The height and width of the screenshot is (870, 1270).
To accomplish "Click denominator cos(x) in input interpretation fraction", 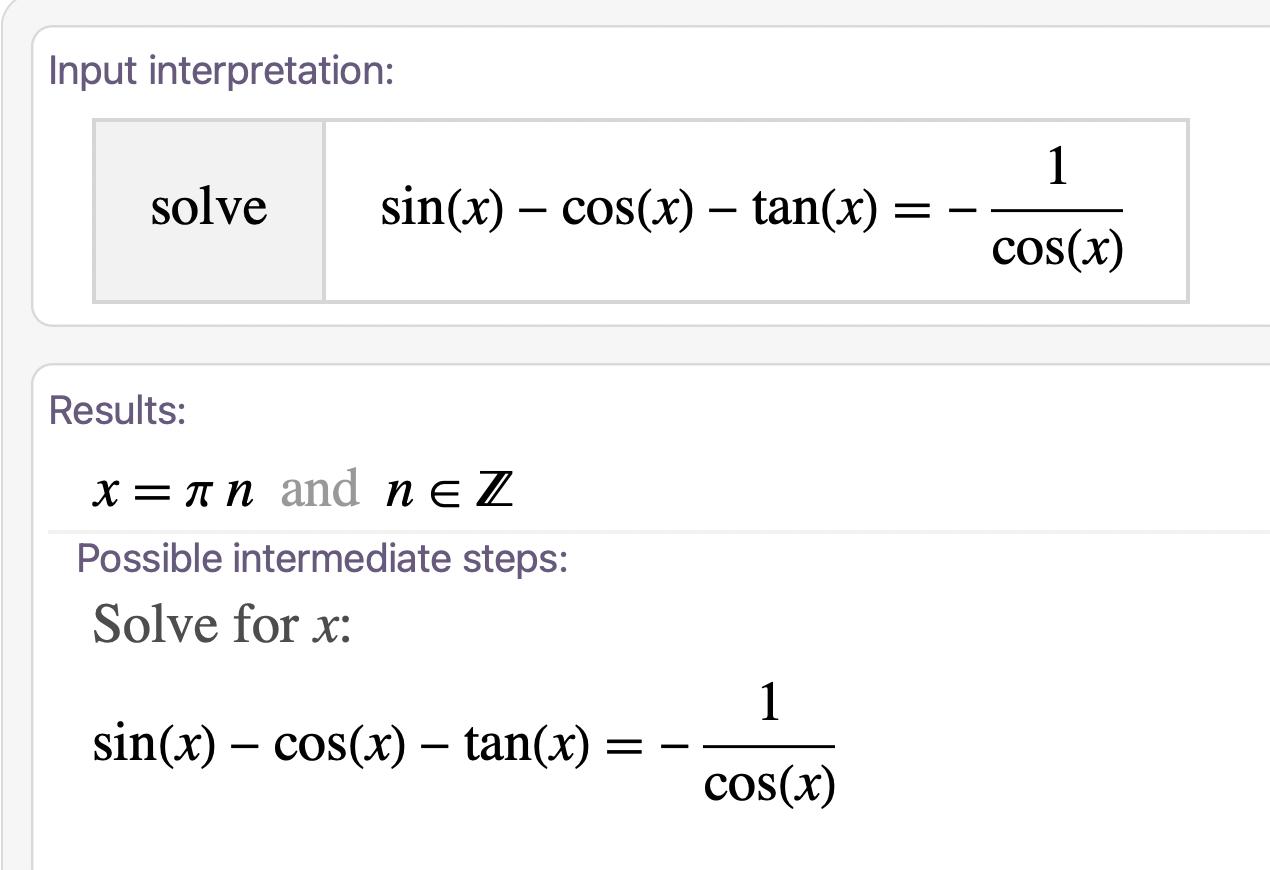I will (1057, 248).
